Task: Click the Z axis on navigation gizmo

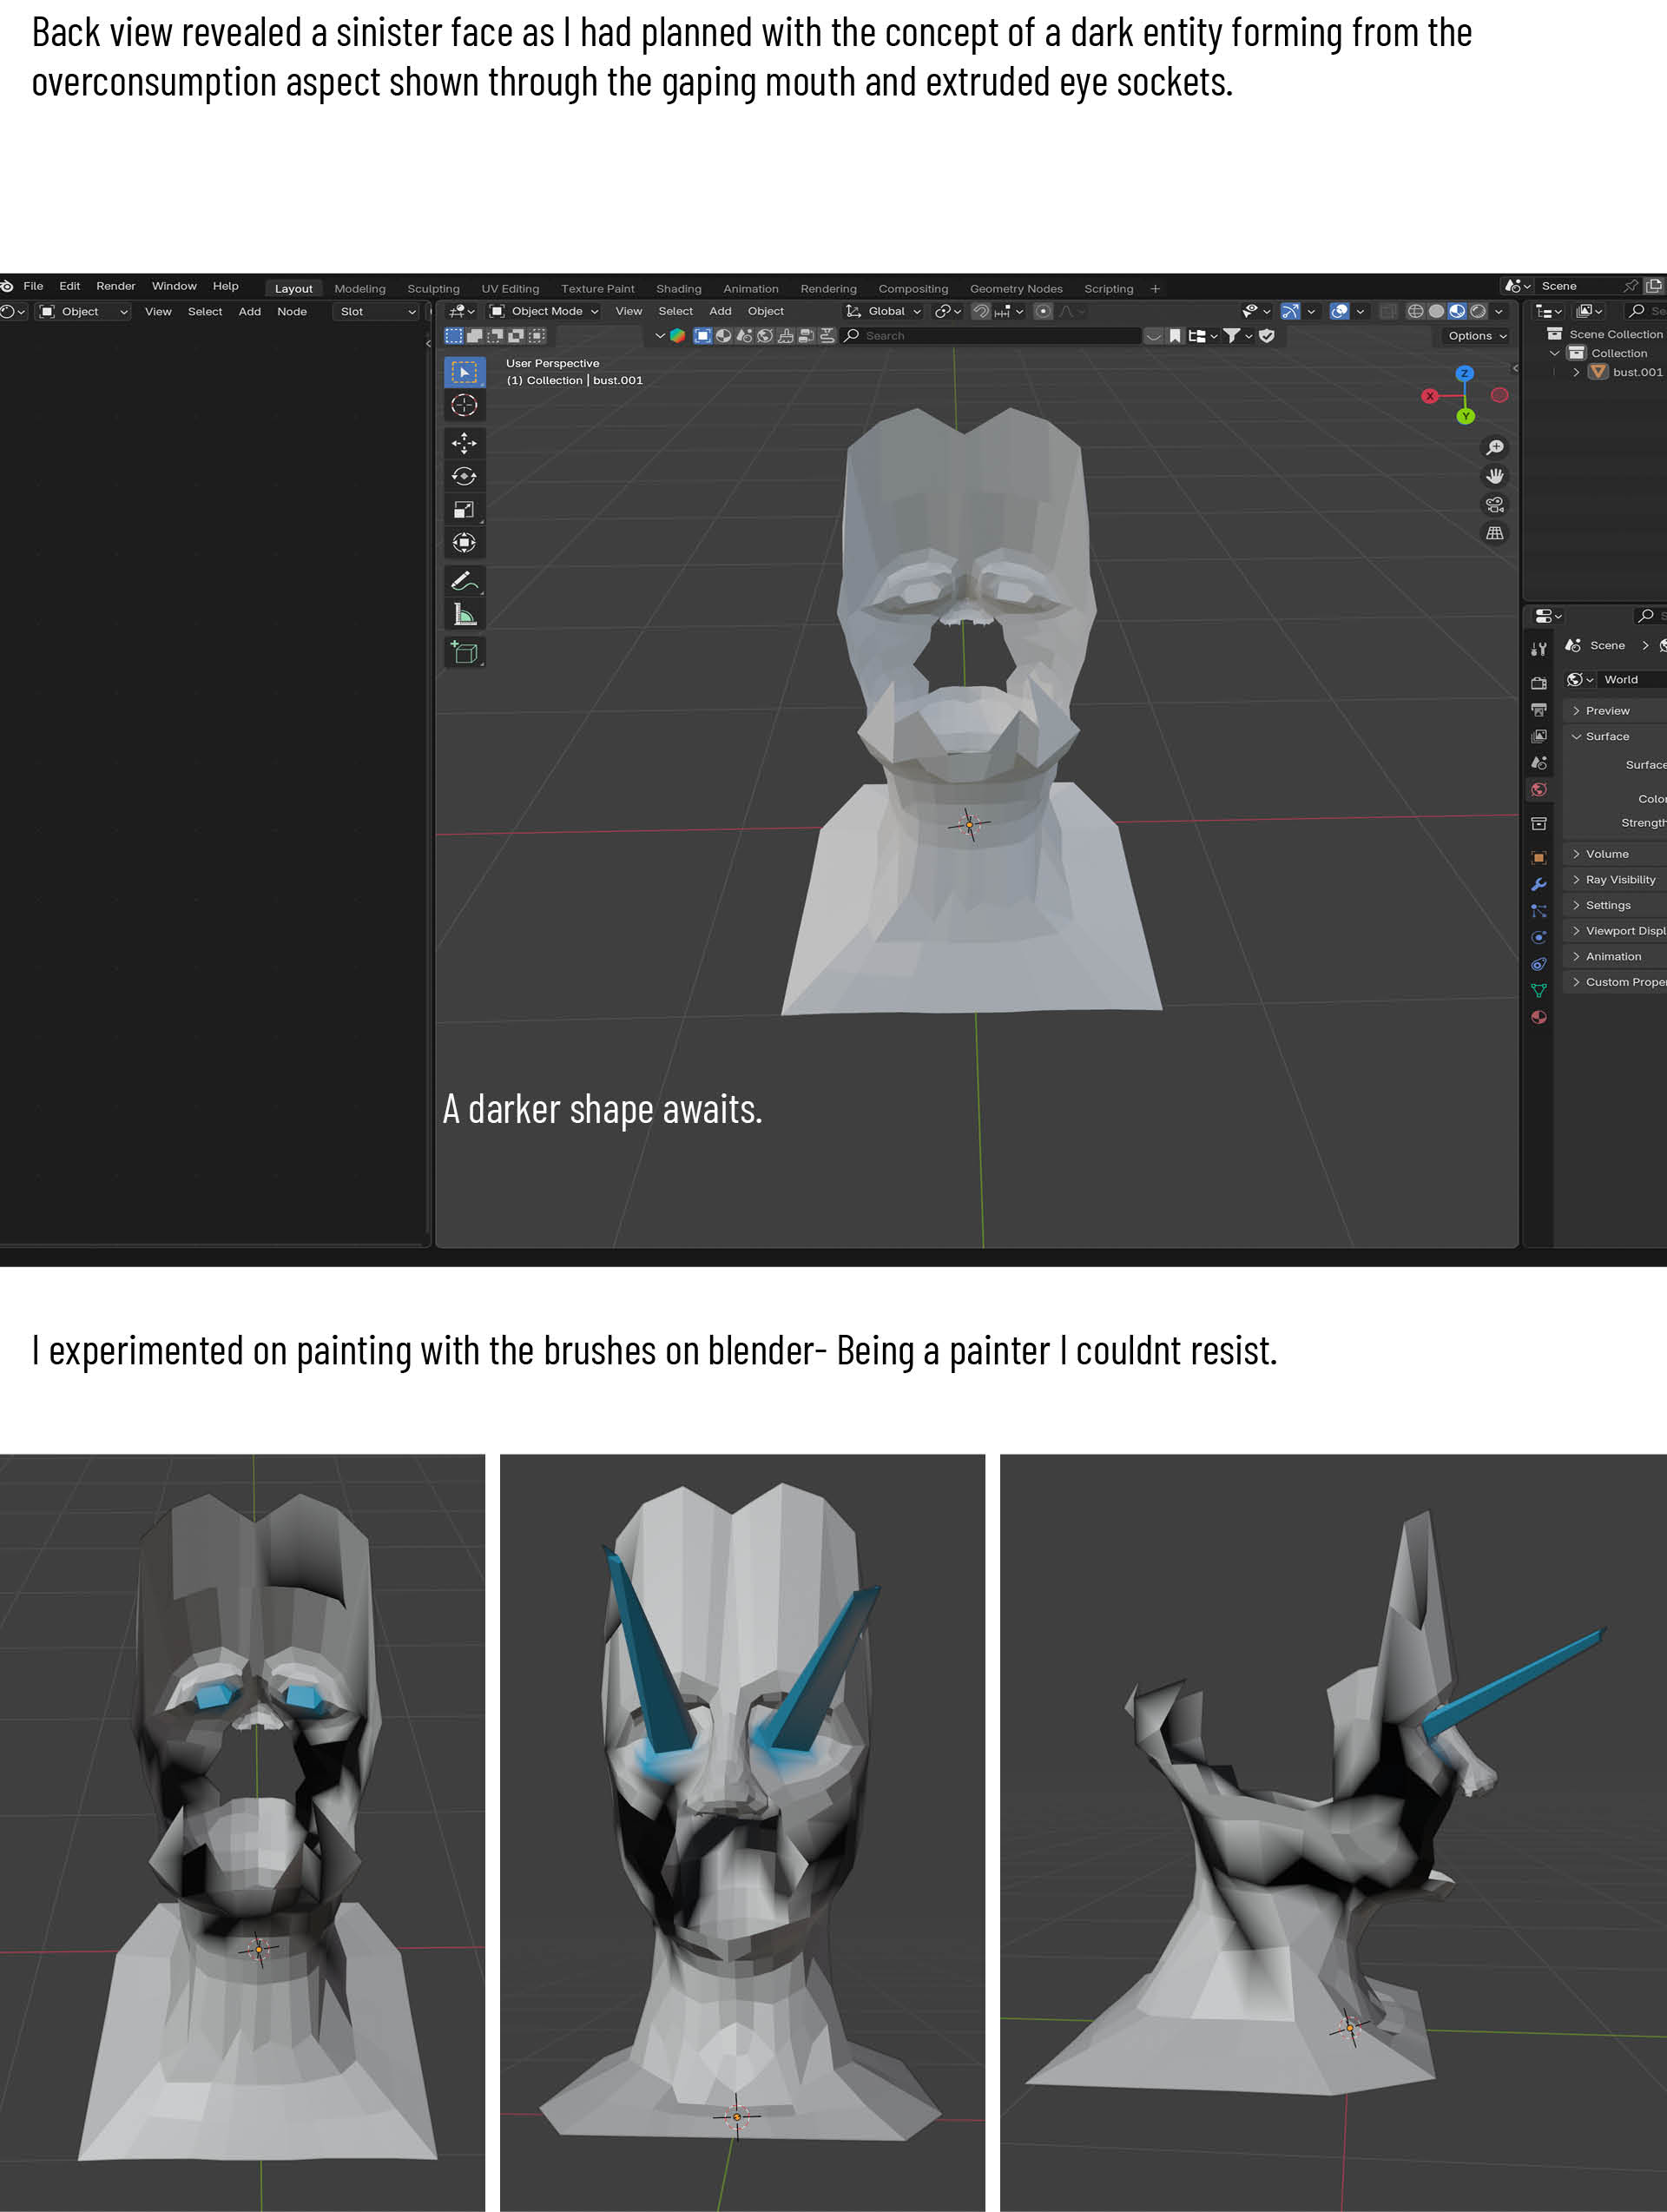Action: click(x=1464, y=374)
